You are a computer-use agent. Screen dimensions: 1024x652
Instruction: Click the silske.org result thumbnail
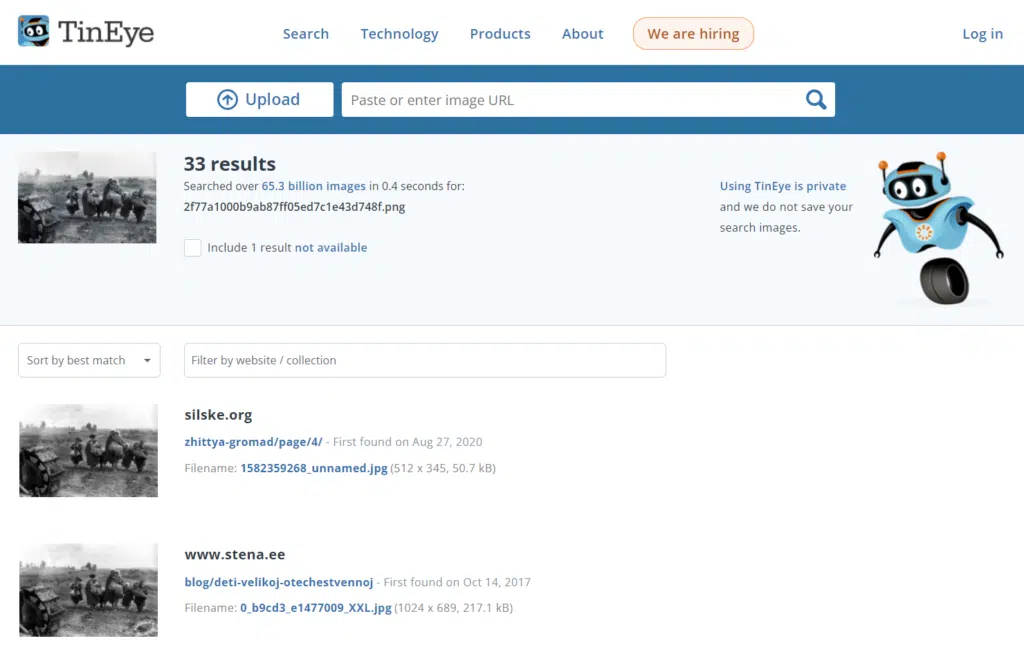(x=88, y=450)
